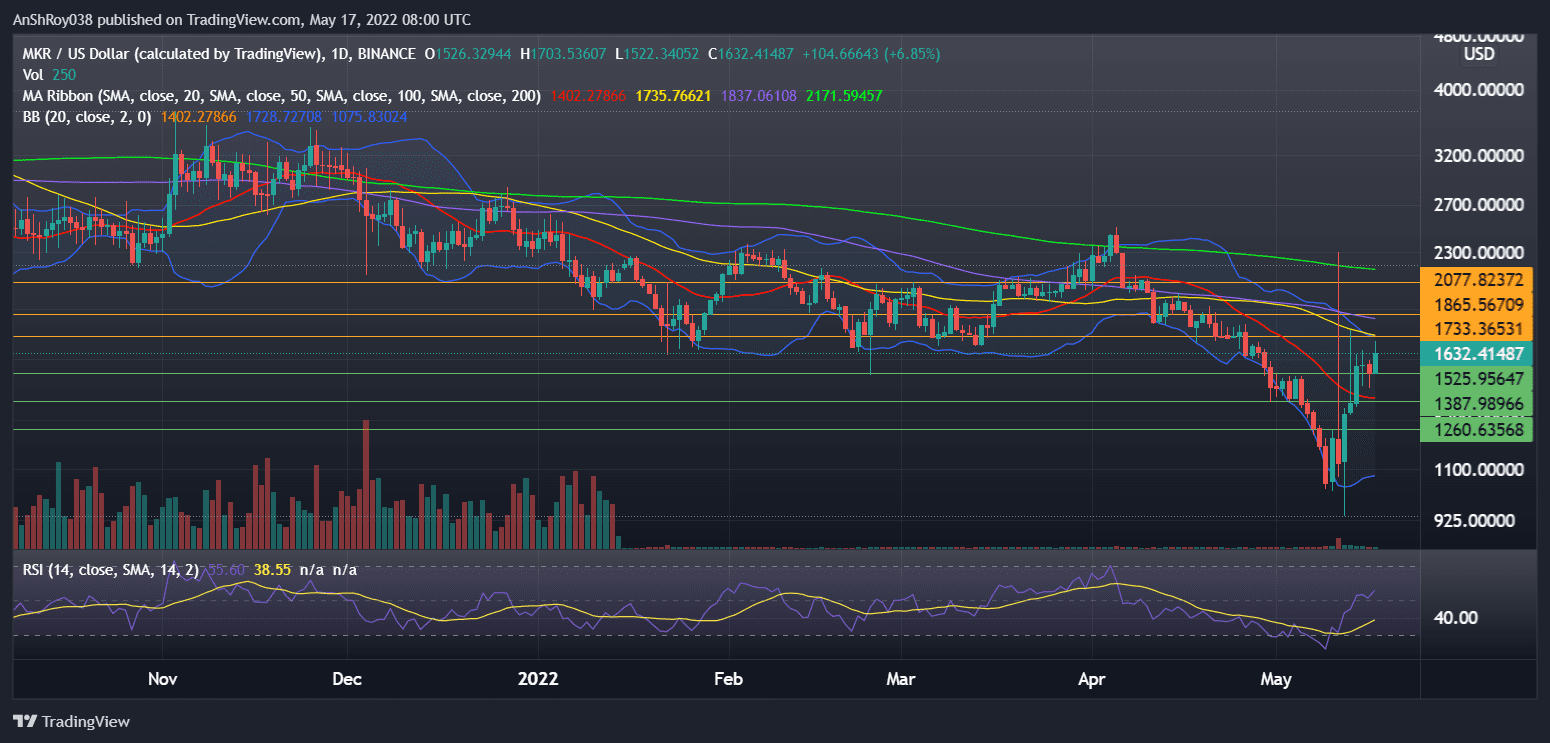
Task: Toggle the green support level 1260.63568
Action: (1477, 429)
